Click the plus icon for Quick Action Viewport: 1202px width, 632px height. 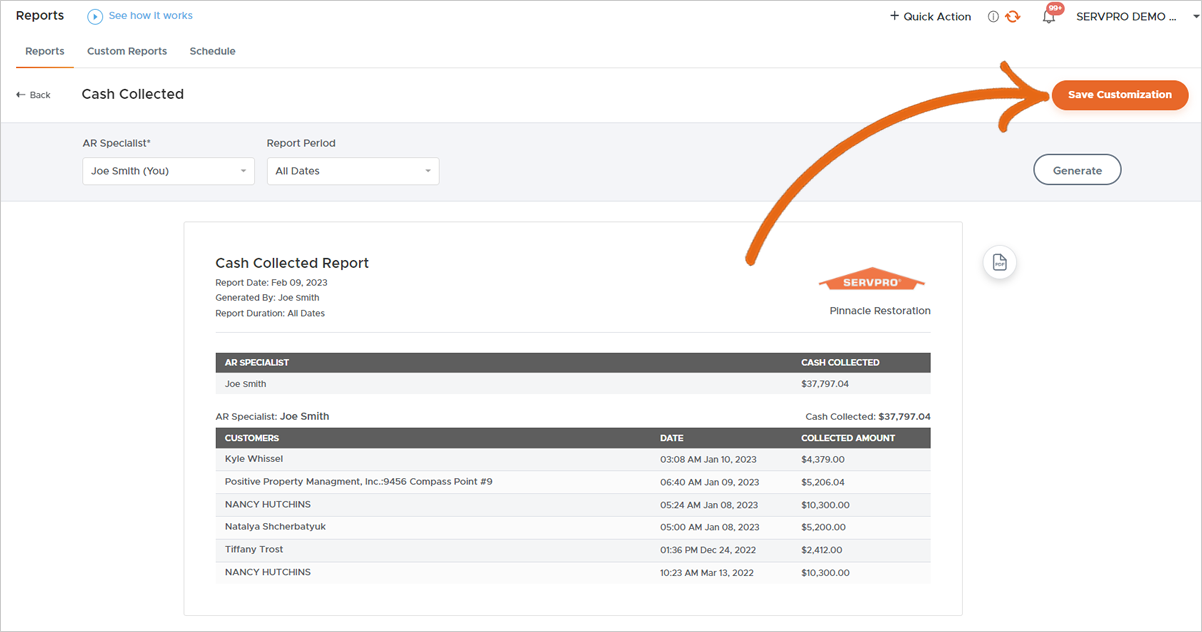894,16
